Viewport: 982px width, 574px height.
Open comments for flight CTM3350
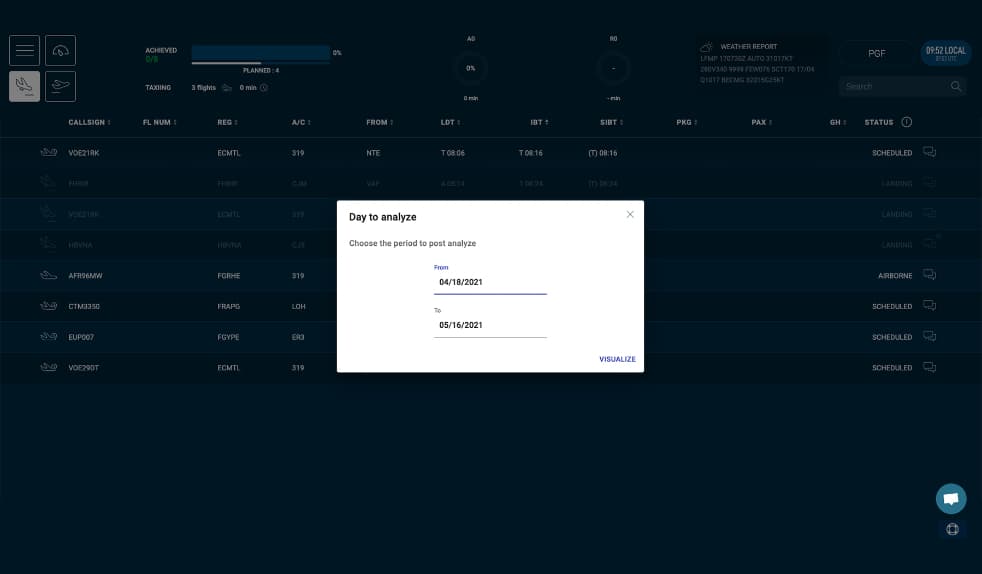click(x=929, y=305)
